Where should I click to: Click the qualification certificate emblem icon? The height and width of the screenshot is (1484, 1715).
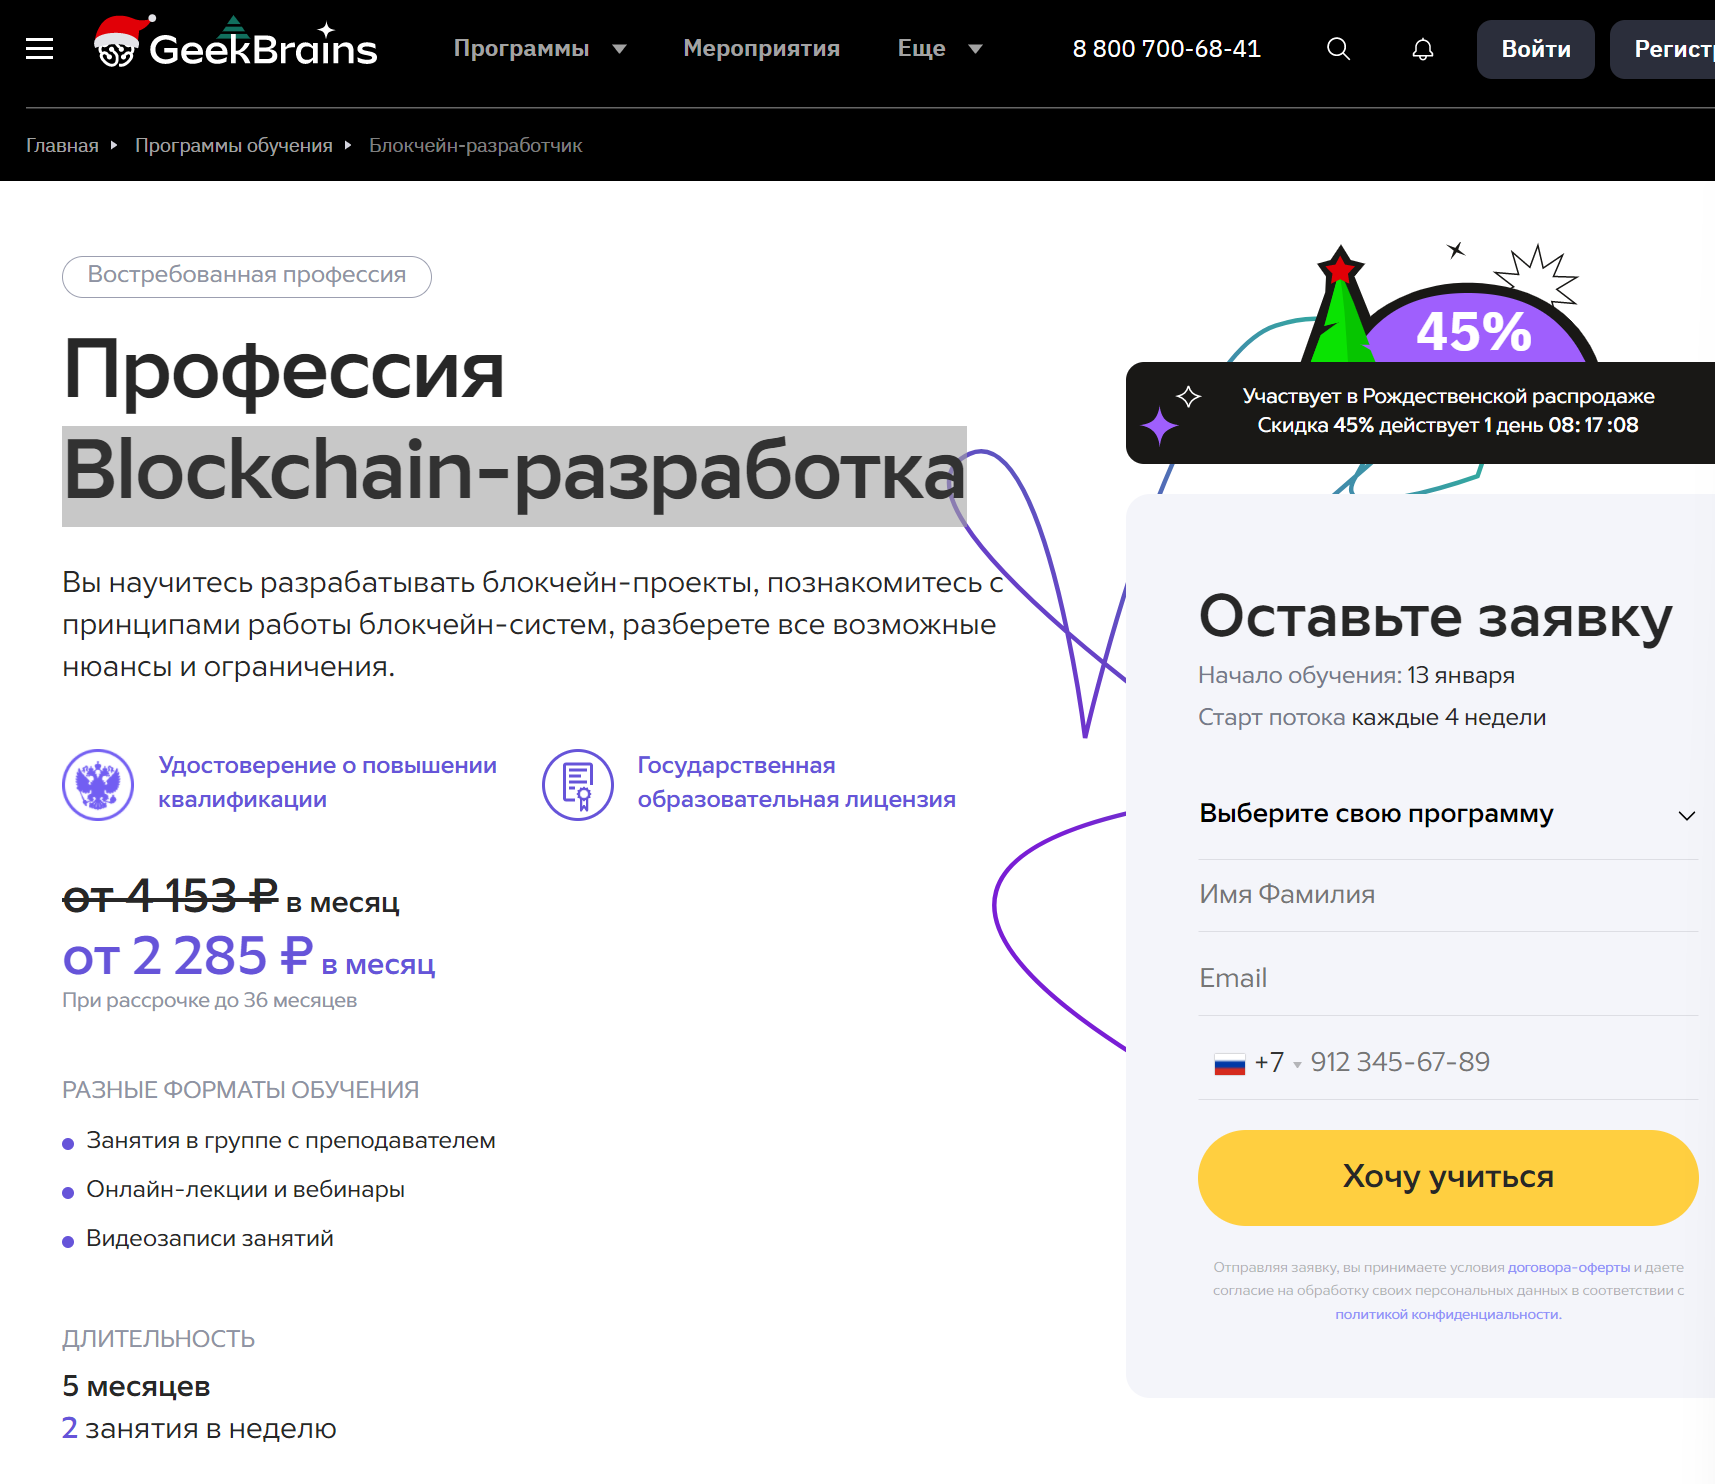[98, 785]
